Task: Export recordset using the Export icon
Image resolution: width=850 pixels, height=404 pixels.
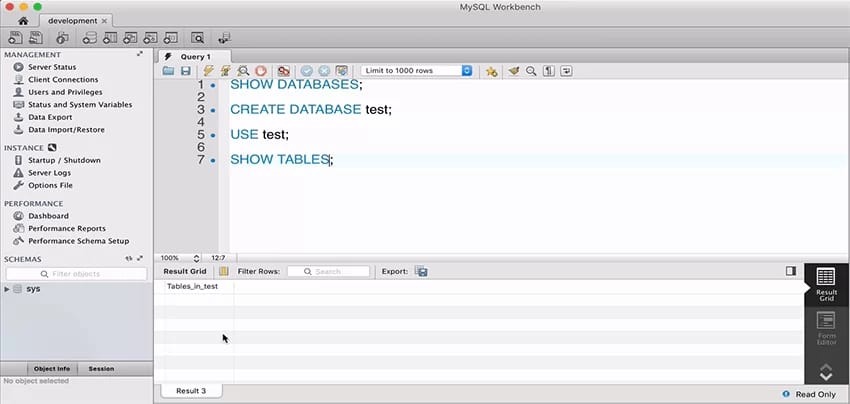Action: click(x=421, y=271)
